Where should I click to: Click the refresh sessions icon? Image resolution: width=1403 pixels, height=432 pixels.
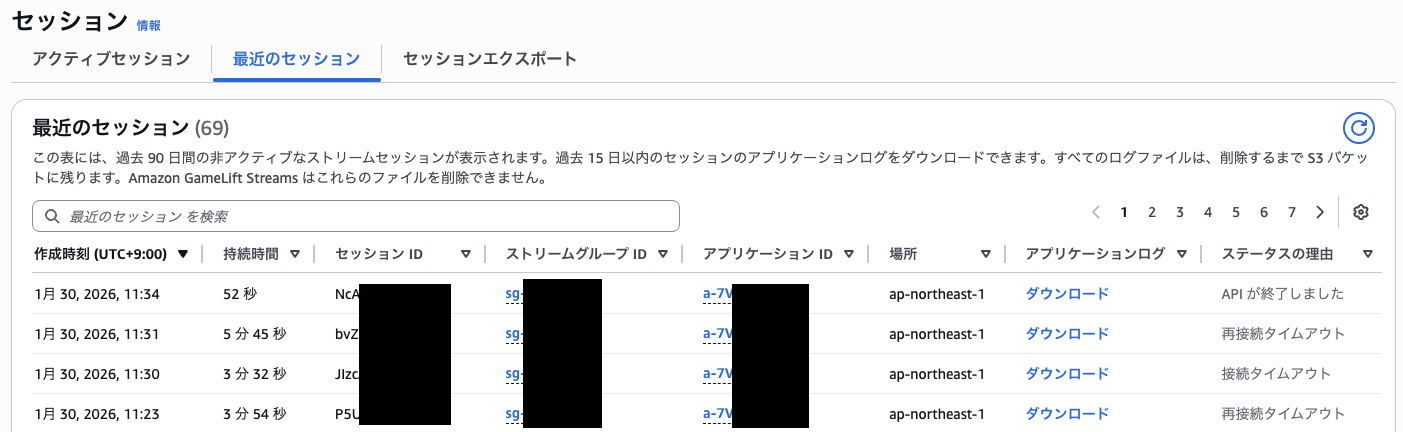1358,127
